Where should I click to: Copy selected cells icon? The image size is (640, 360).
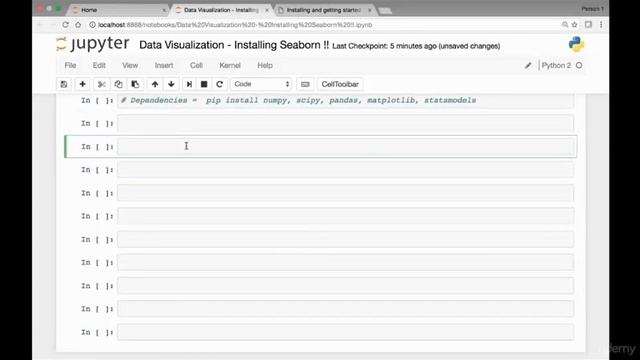click(118, 84)
